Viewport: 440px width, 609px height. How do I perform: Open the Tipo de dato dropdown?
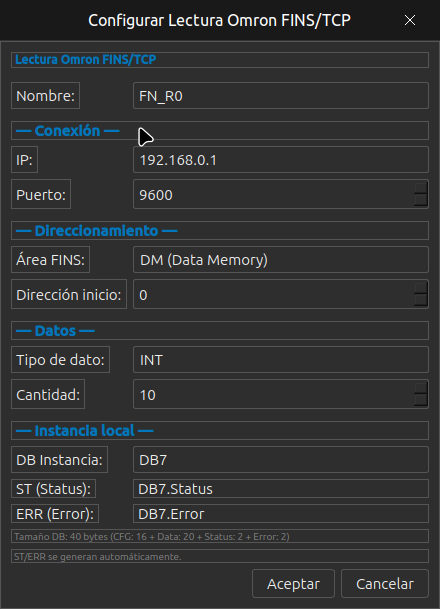[x=281, y=360]
